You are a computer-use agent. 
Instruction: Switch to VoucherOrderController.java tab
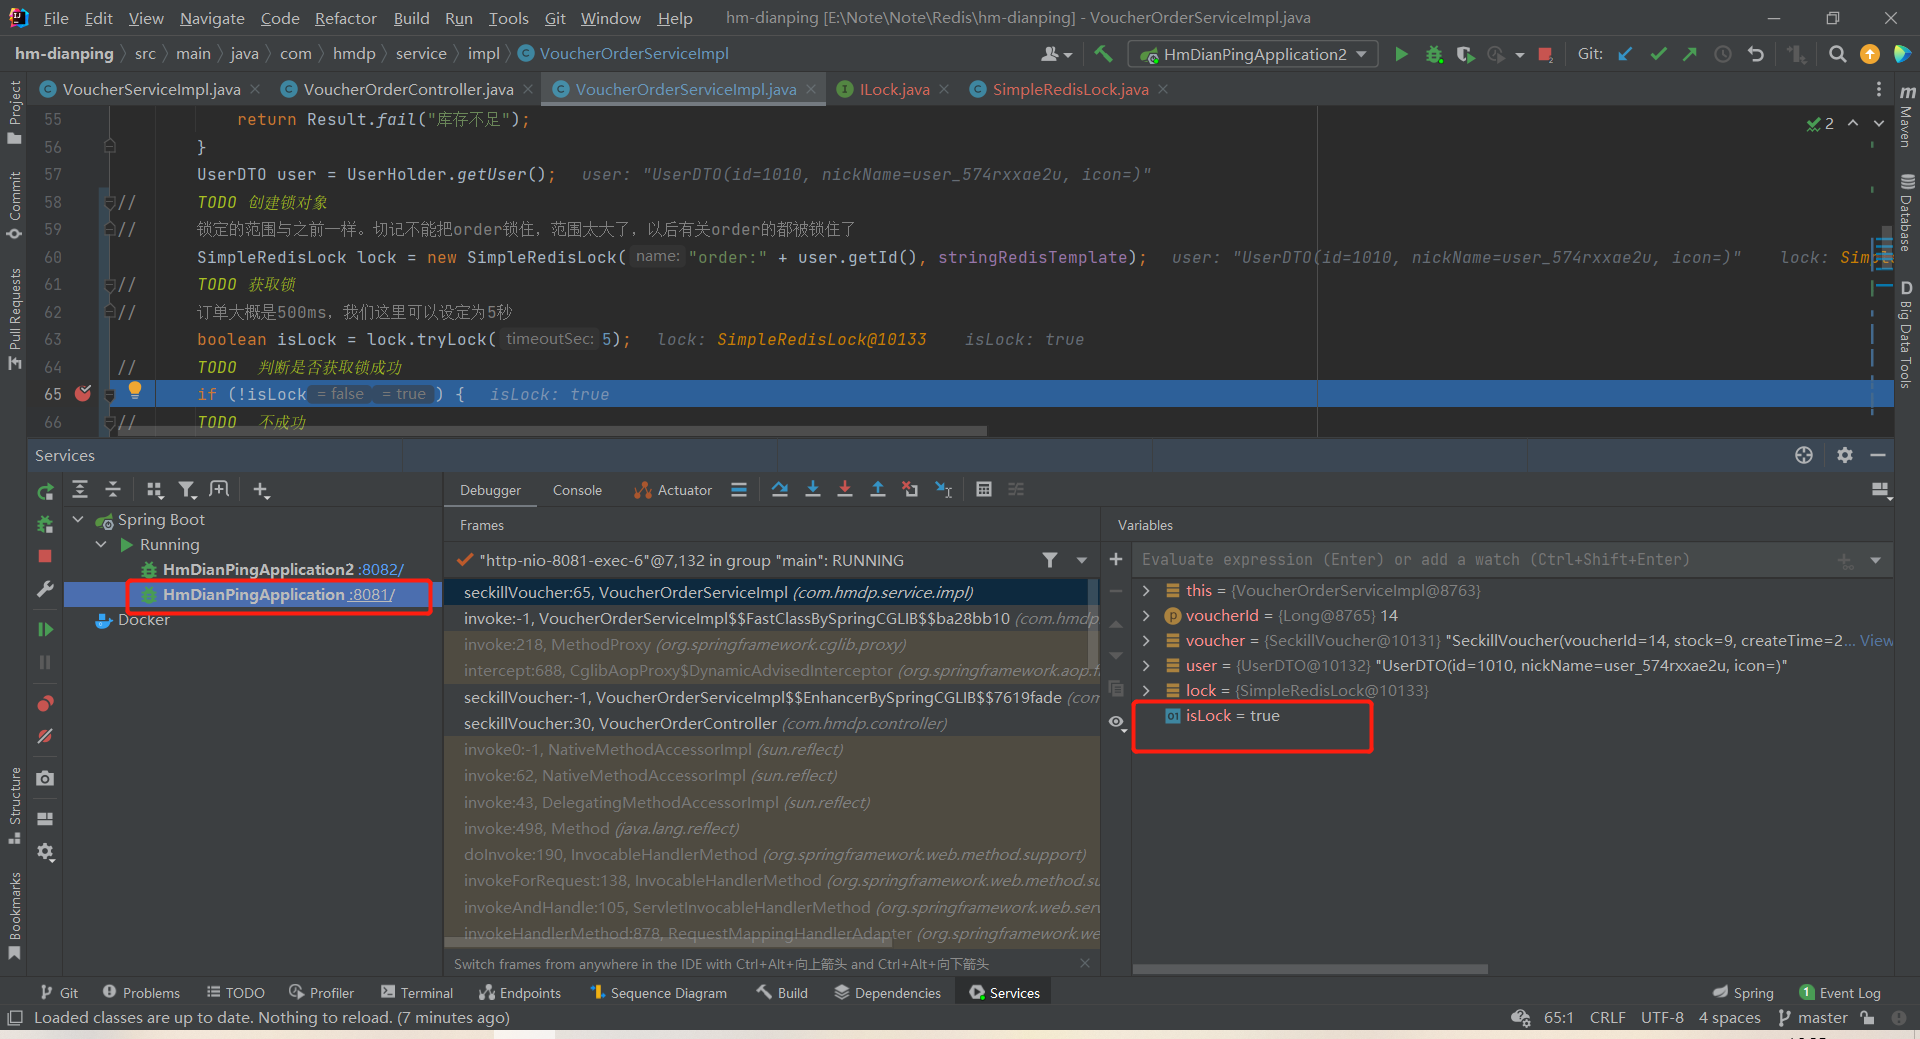[408, 89]
